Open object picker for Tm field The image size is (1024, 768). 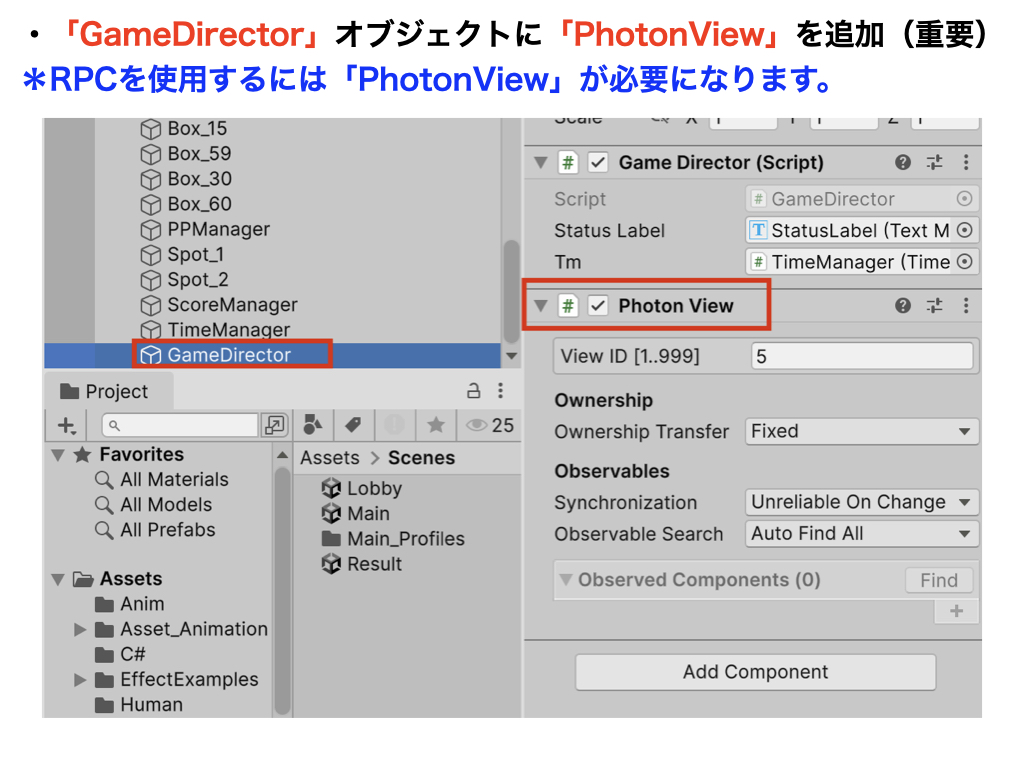click(x=964, y=261)
